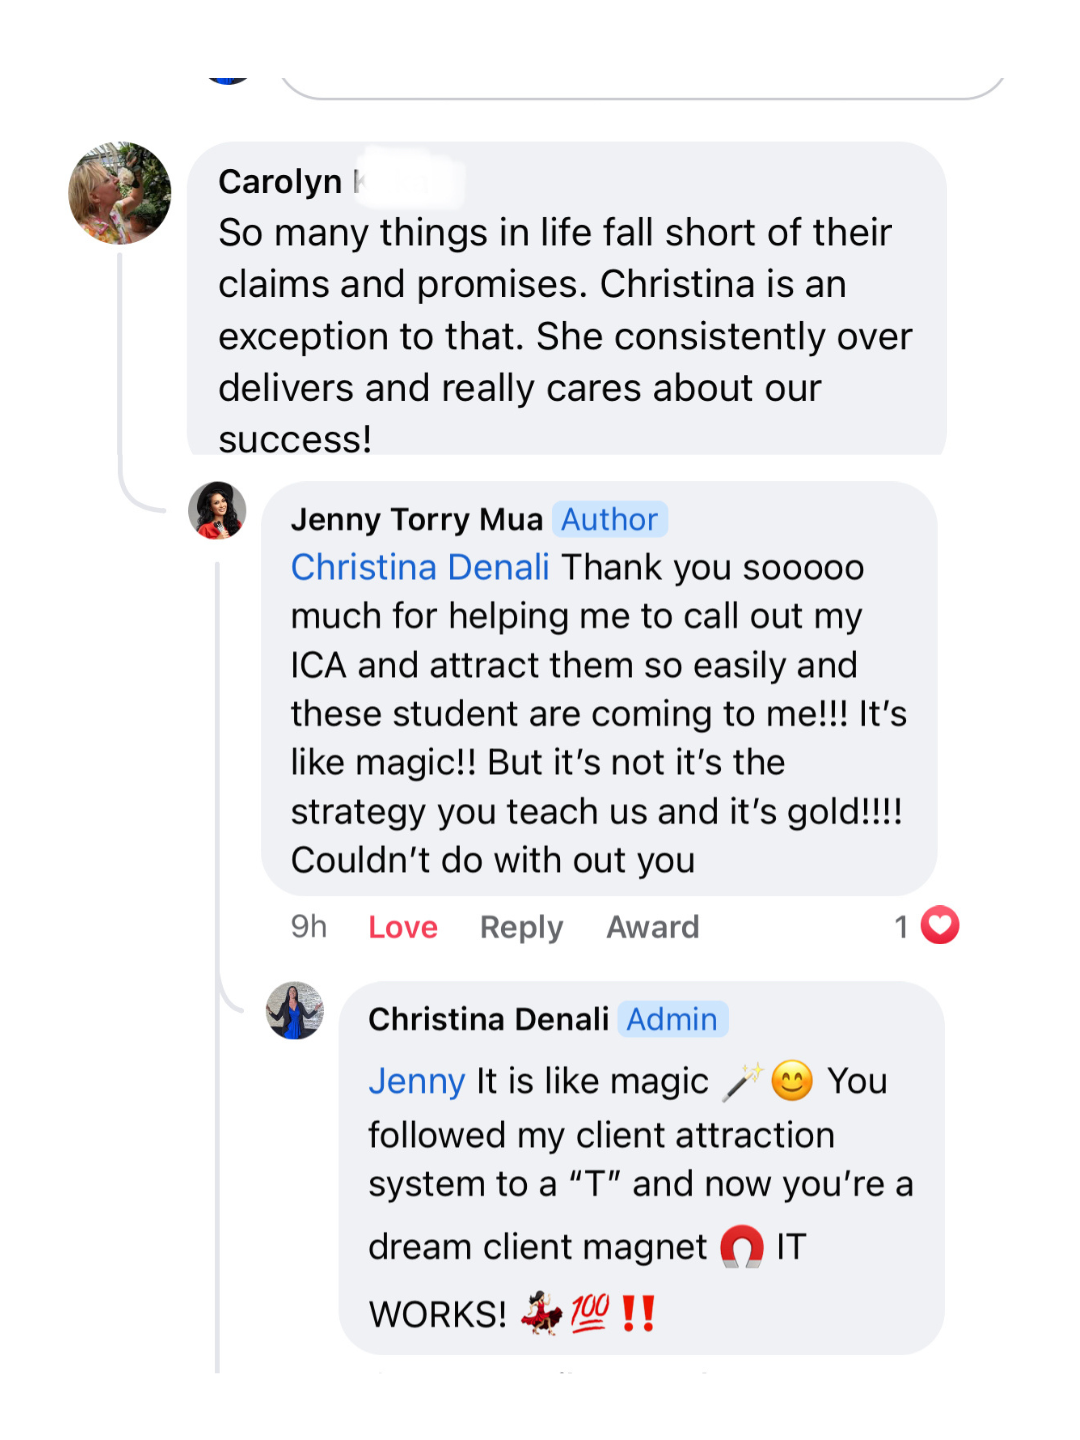The image size is (1080, 1440).
Task: Click the Jenny mention in Christina's reply
Action: pyautogui.click(x=416, y=1082)
